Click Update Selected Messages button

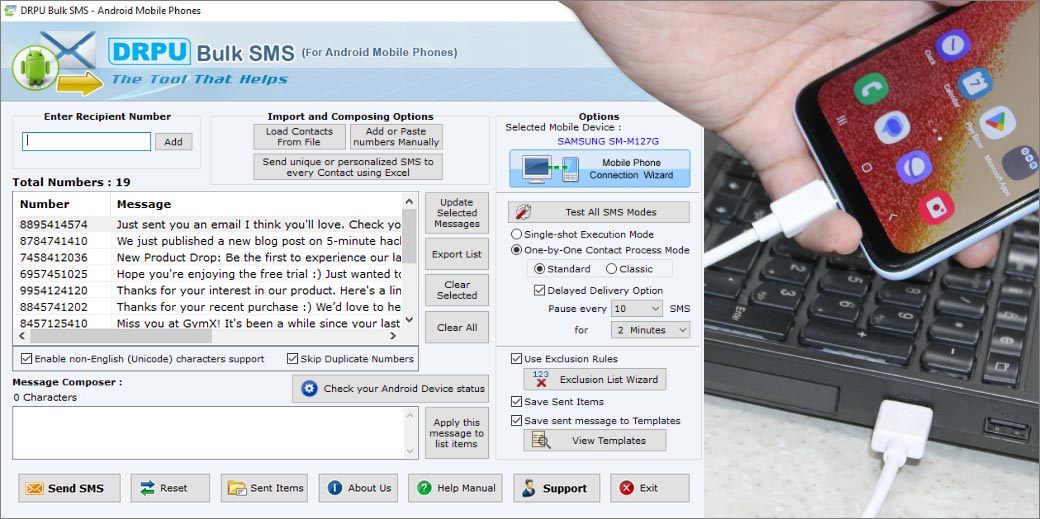pyautogui.click(x=456, y=213)
